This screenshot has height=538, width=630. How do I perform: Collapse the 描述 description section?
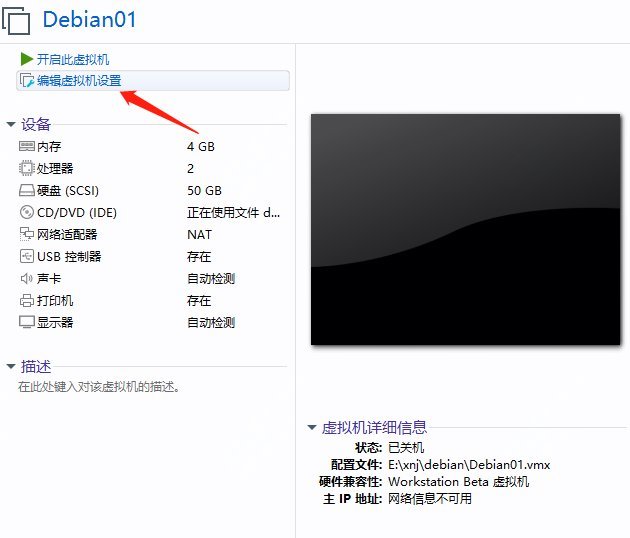(11, 367)
